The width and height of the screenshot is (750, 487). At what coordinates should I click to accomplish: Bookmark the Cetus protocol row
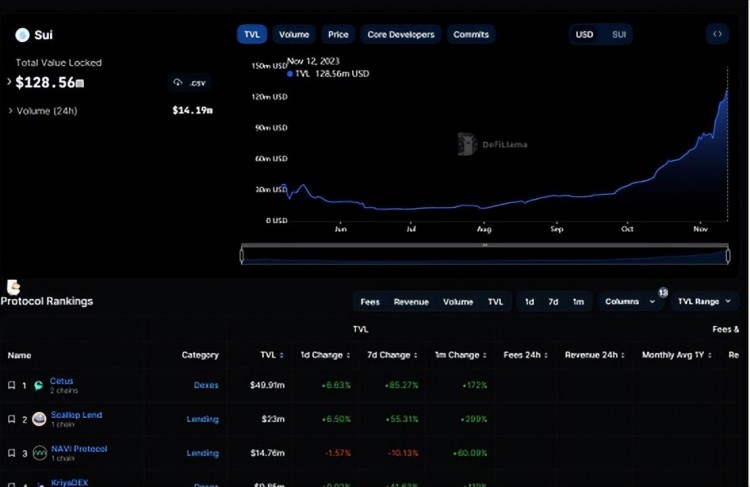[x=11, y=385]
